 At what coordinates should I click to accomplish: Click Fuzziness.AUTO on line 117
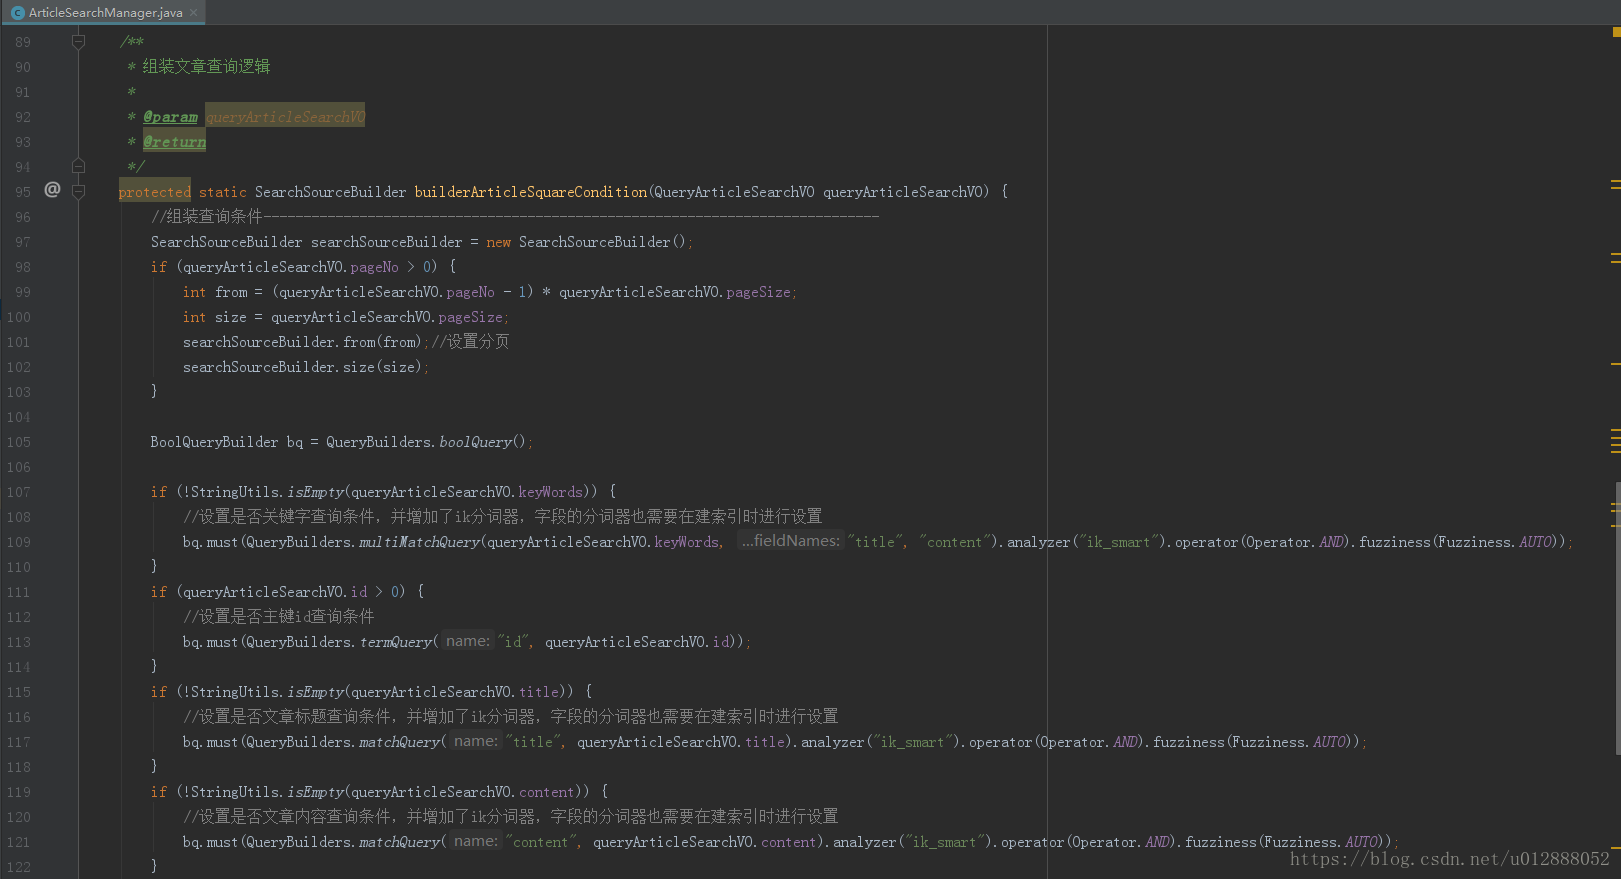[x=1290, y=742]
